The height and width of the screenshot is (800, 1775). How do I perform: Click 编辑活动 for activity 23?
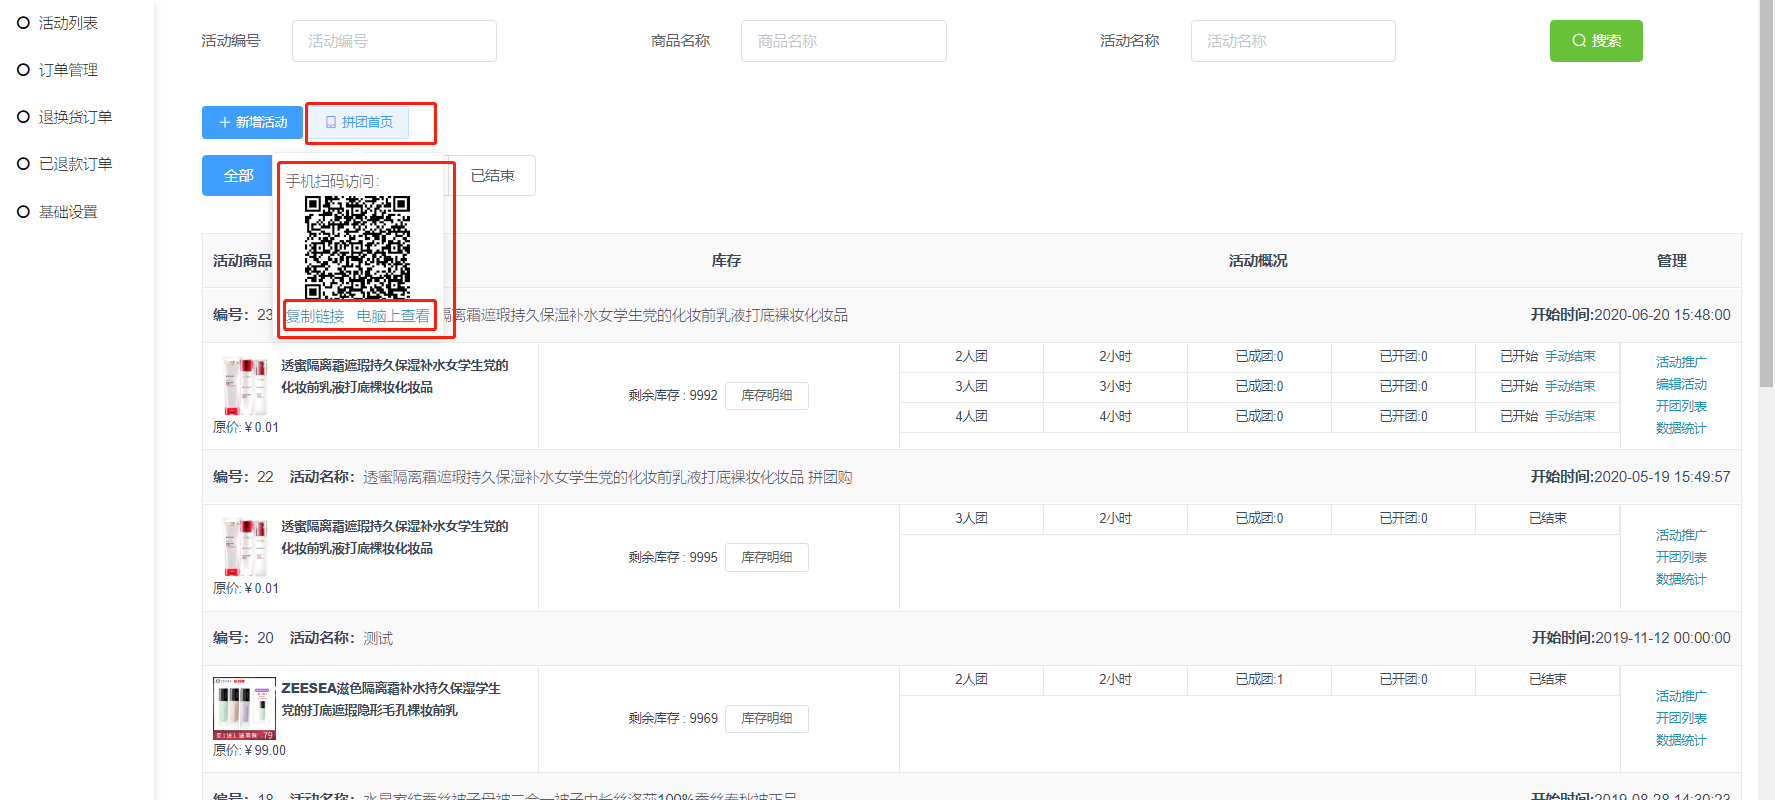click(x=1681, y=384)
